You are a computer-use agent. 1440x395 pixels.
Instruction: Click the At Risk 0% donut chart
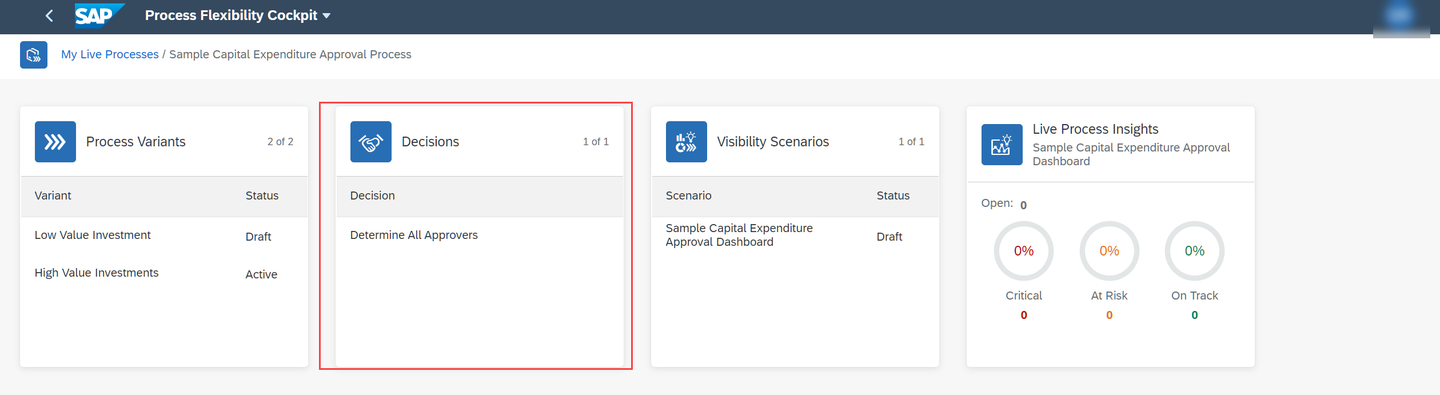pos(1109,251)
